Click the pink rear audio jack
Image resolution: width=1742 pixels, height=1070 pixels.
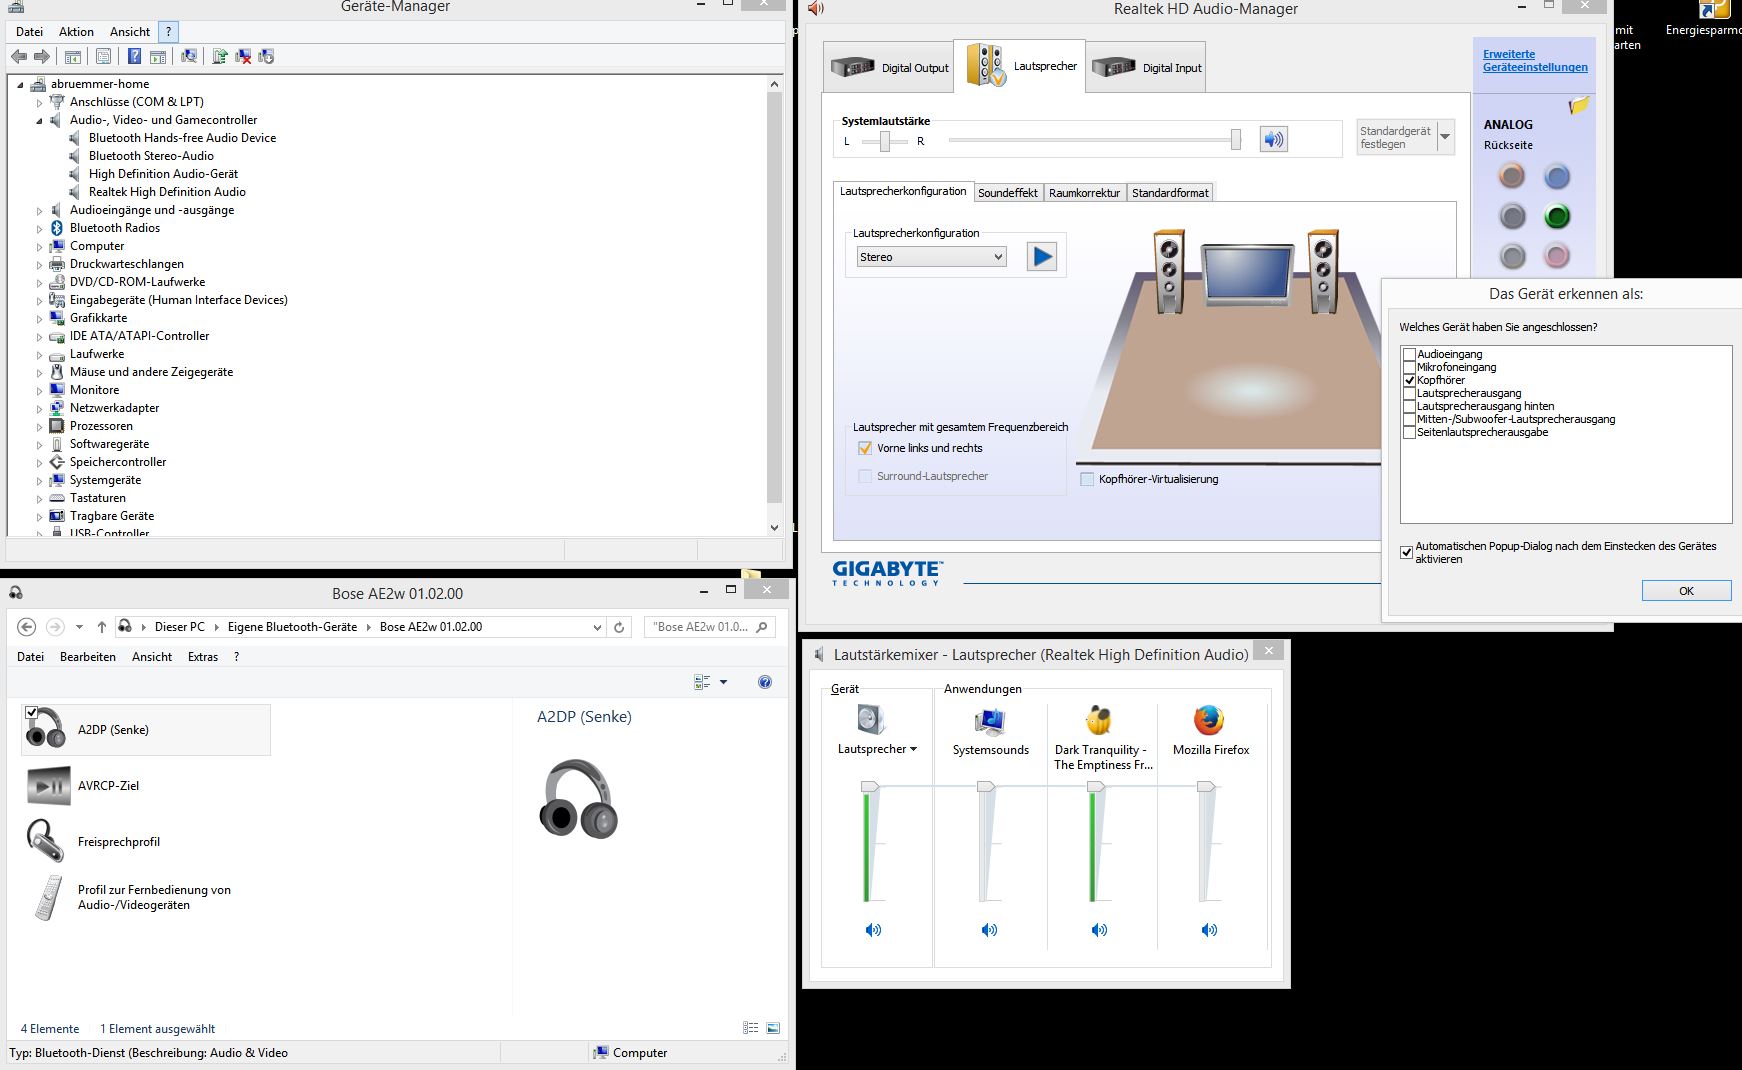tap(1556, 256)
